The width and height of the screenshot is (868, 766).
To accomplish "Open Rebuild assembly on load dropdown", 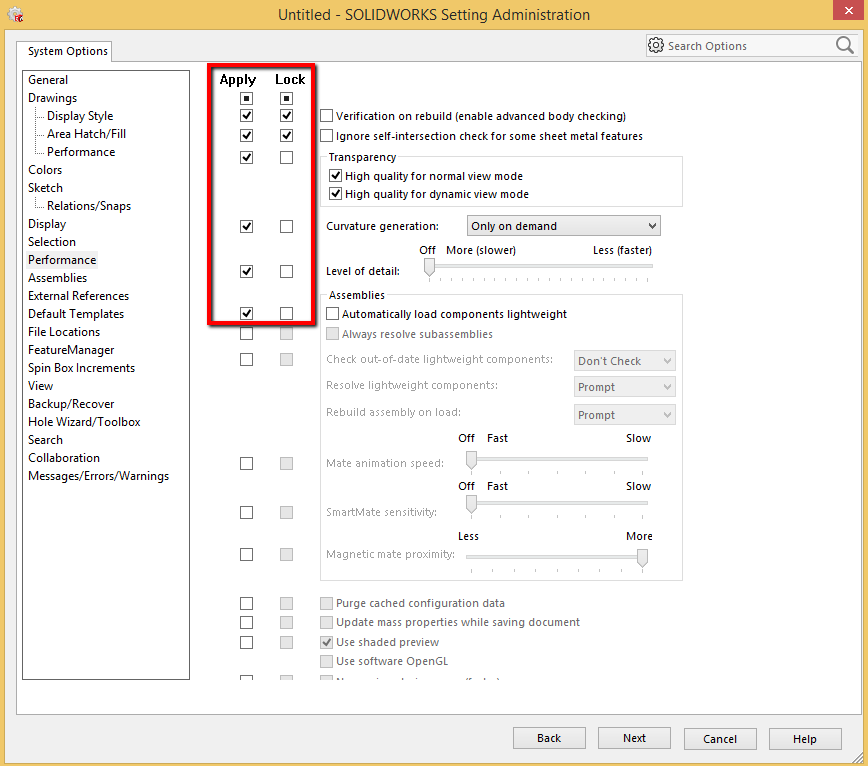I will tap(624, 415).
